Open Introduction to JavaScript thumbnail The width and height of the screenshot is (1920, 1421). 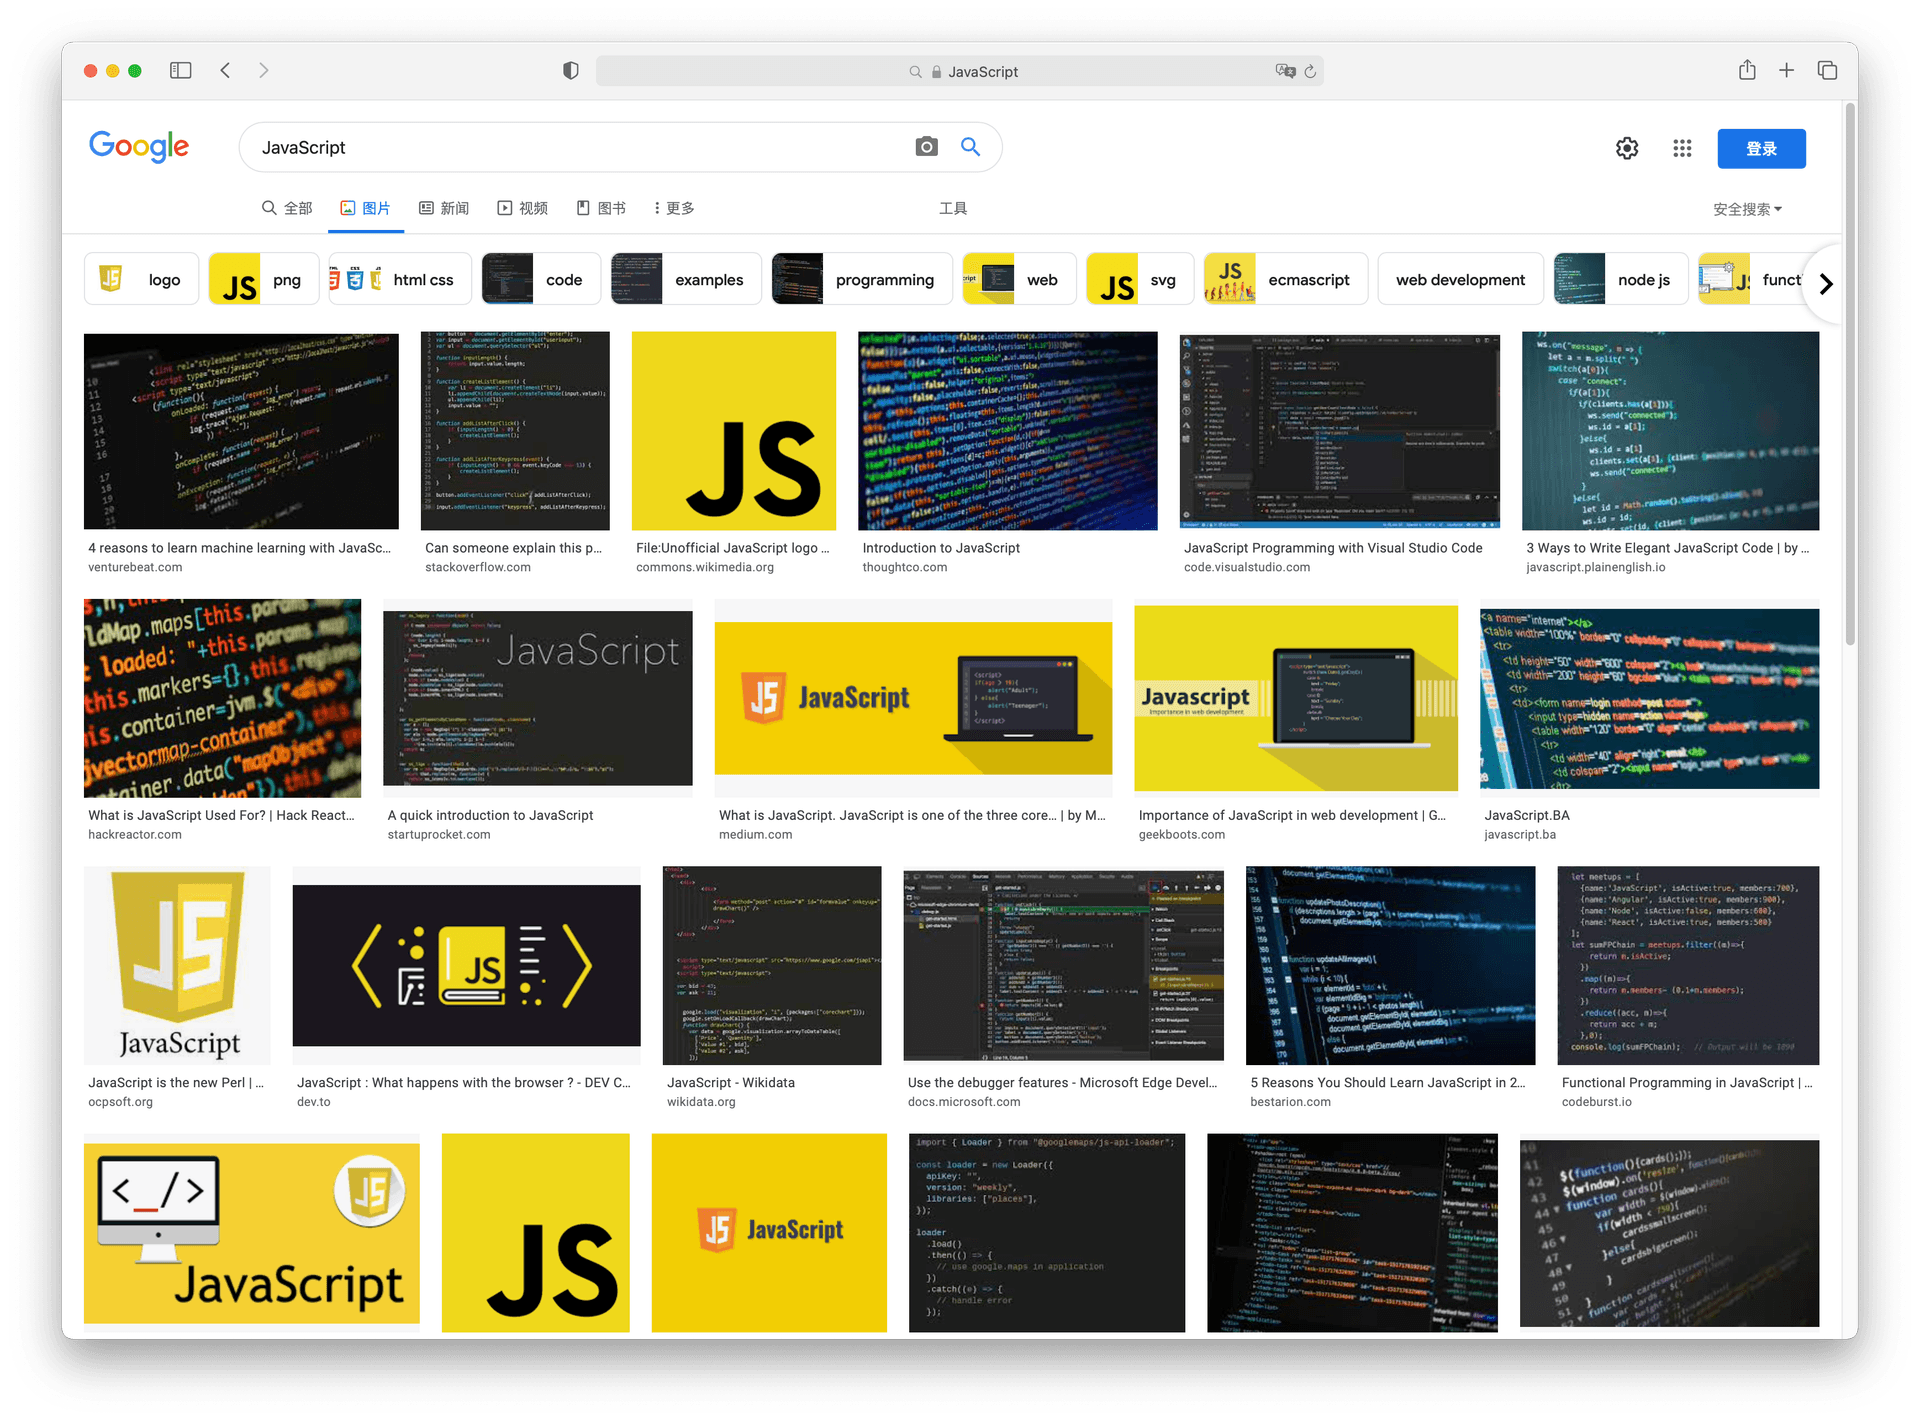click(x=1008, y=431)
